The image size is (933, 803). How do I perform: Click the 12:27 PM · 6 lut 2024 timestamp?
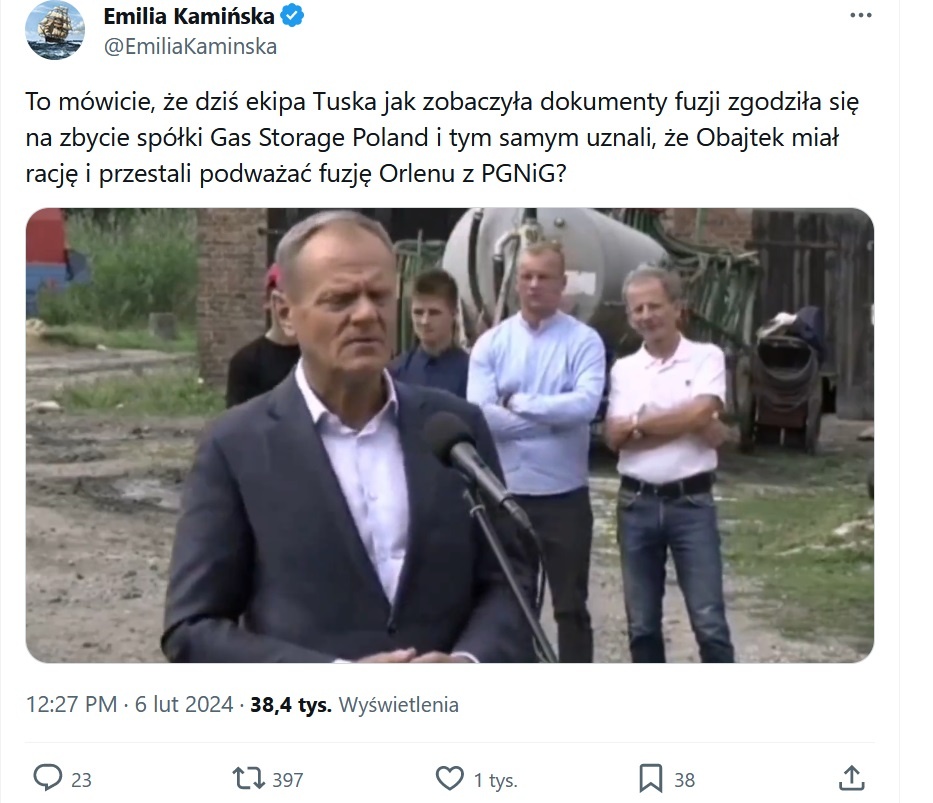pyautogui.click(x=129, y=704)
